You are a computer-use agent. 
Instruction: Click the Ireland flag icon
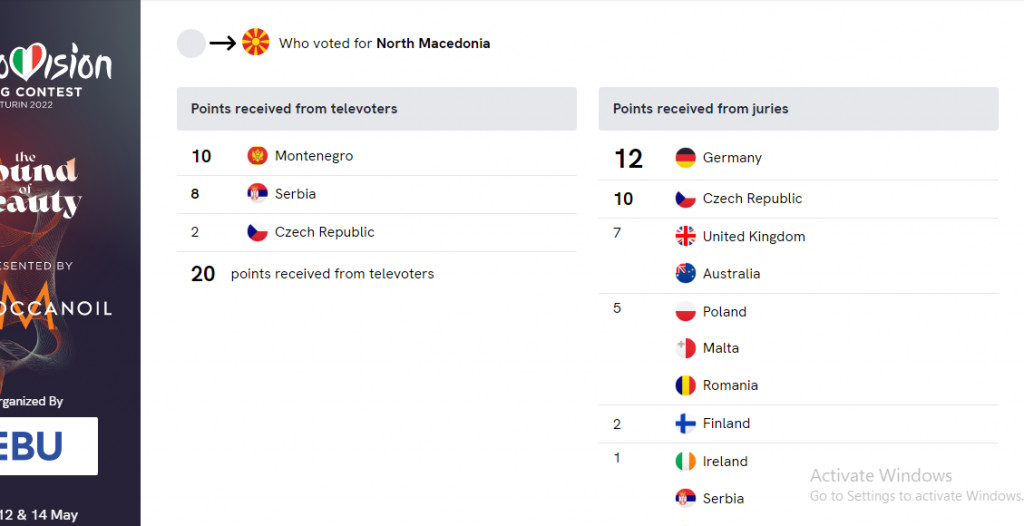coord(685,461)
